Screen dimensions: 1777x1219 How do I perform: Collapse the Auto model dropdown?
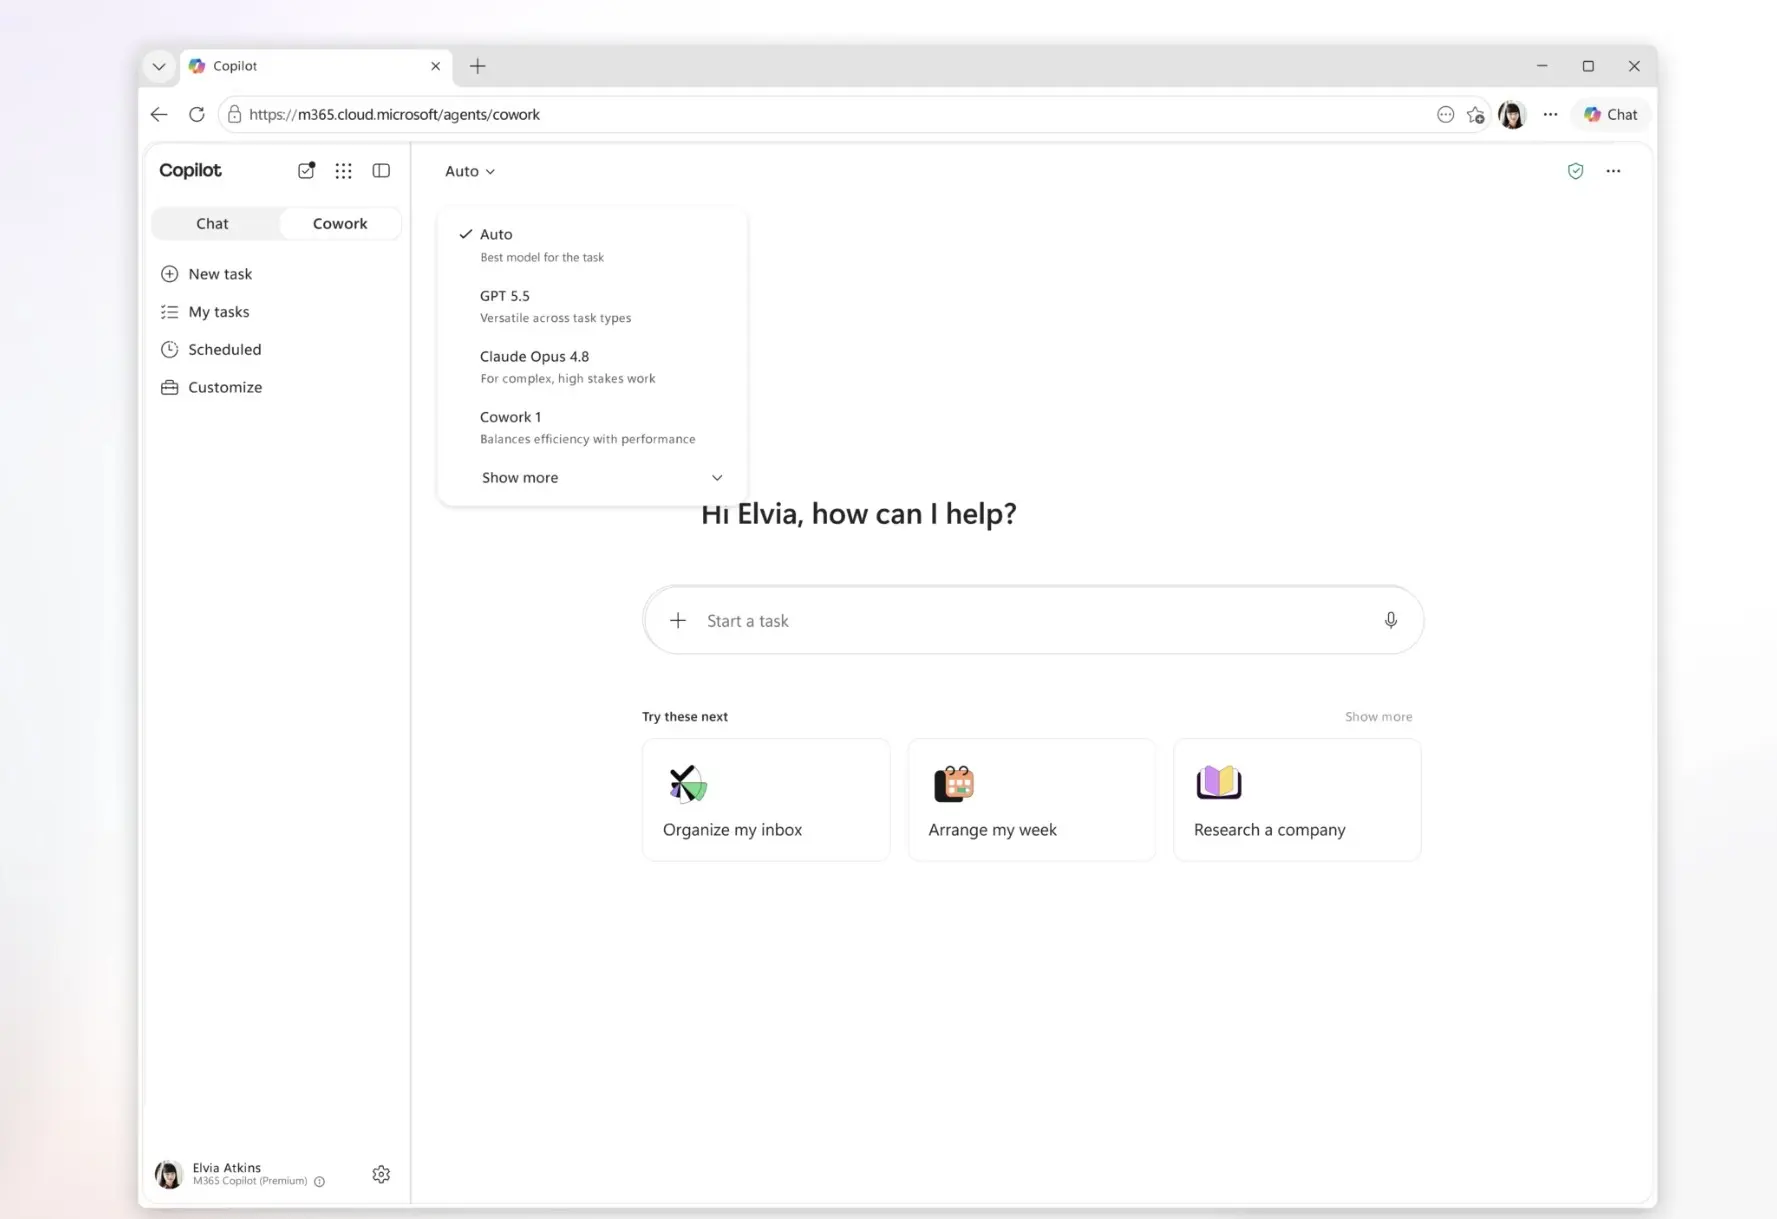pyautogui.click(x=470, y=171)
